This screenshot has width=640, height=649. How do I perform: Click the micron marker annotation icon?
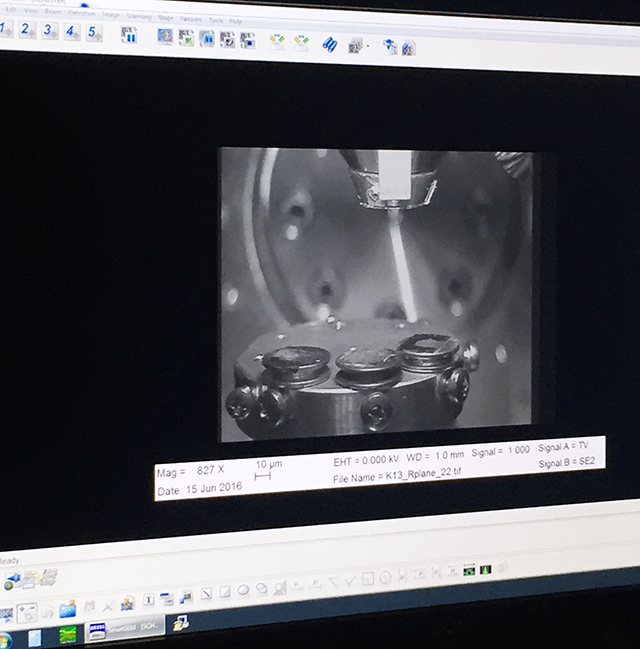[x=186, y=596]
